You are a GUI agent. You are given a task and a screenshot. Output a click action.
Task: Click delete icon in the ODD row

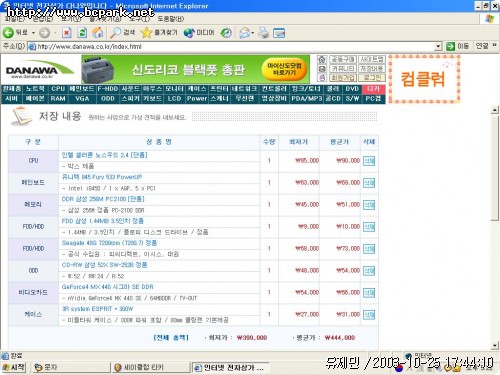(x=369, y=271)
